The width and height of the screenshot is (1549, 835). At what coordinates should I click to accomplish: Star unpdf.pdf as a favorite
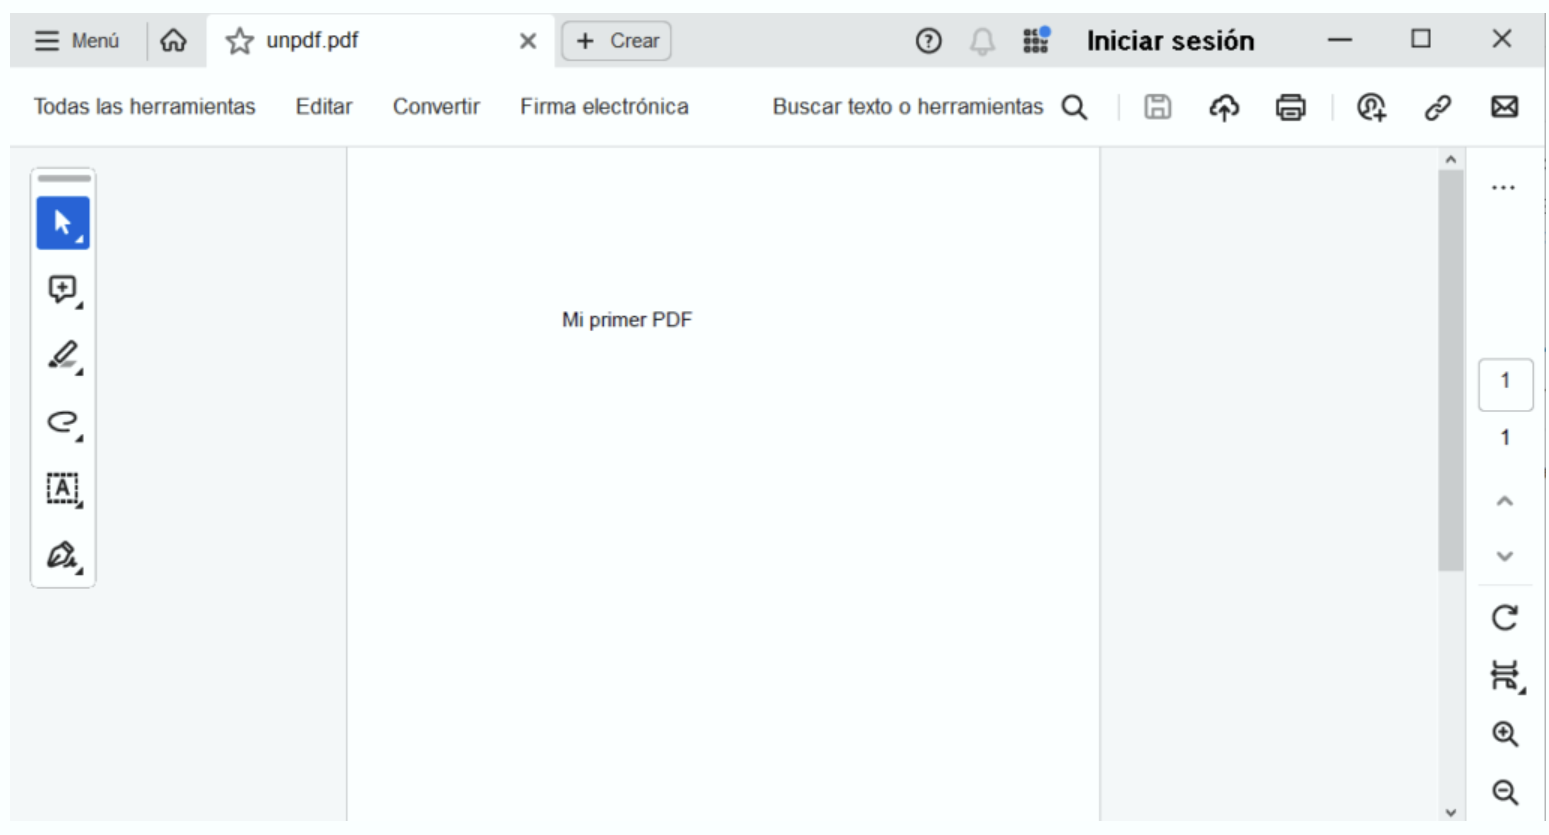[239, 41]
